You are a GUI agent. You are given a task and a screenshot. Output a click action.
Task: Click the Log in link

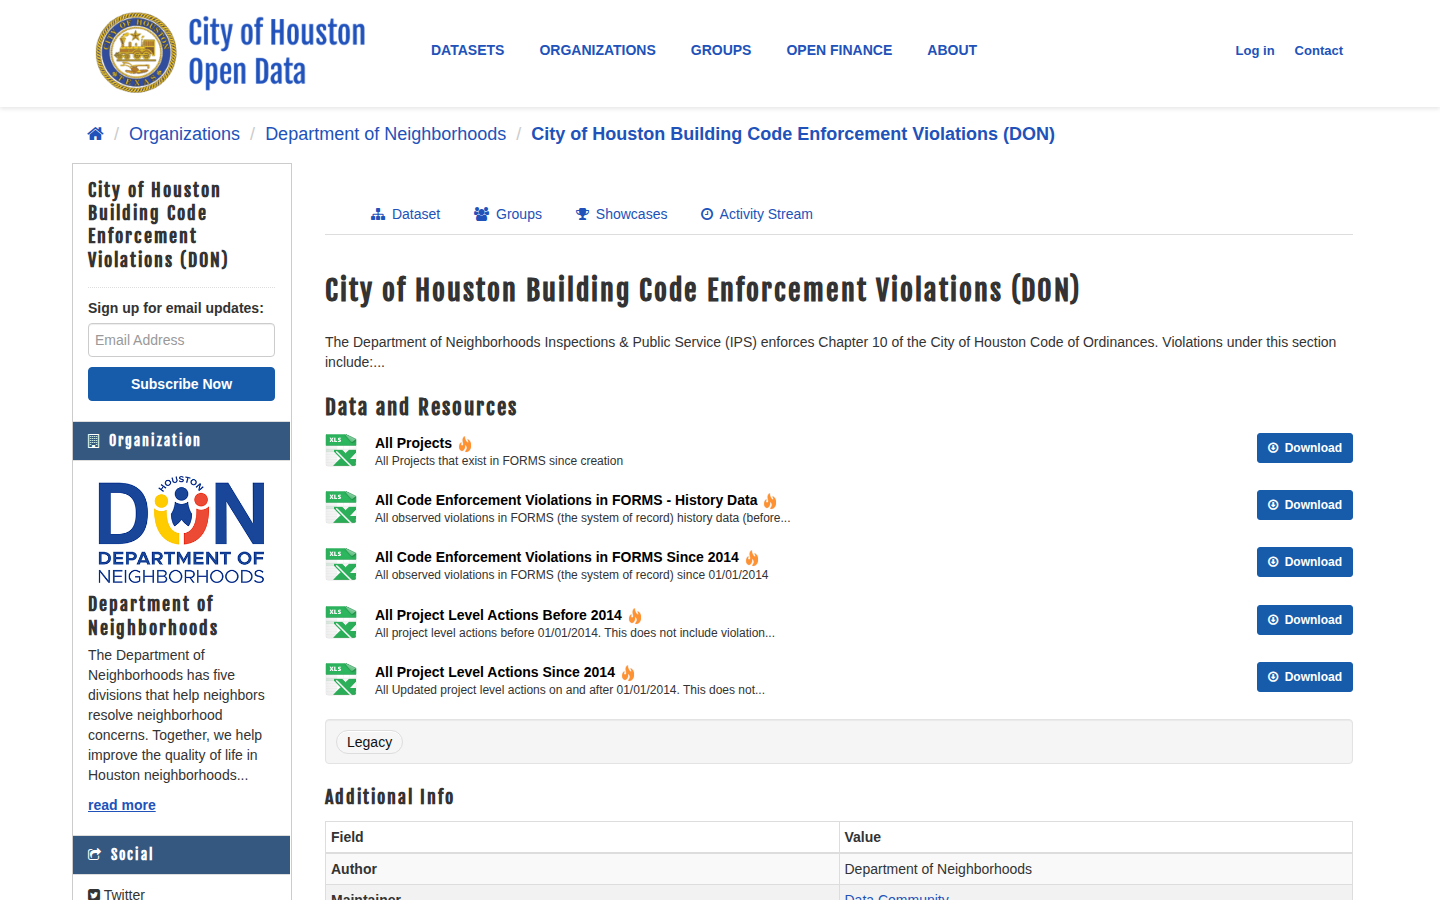tap(1254, 50)
